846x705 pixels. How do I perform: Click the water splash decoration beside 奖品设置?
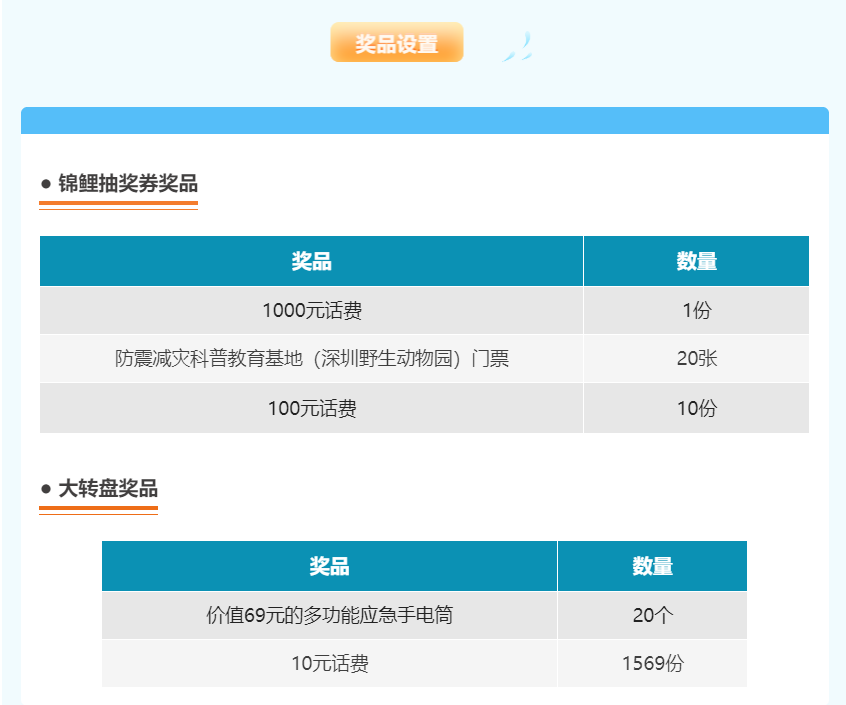518,47
